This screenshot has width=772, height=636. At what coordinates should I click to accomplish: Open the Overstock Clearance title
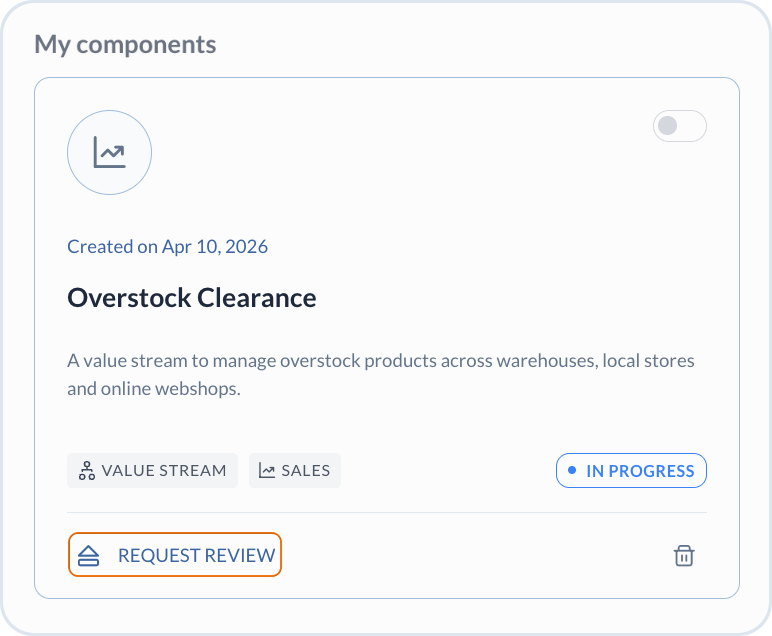point(192,298)
